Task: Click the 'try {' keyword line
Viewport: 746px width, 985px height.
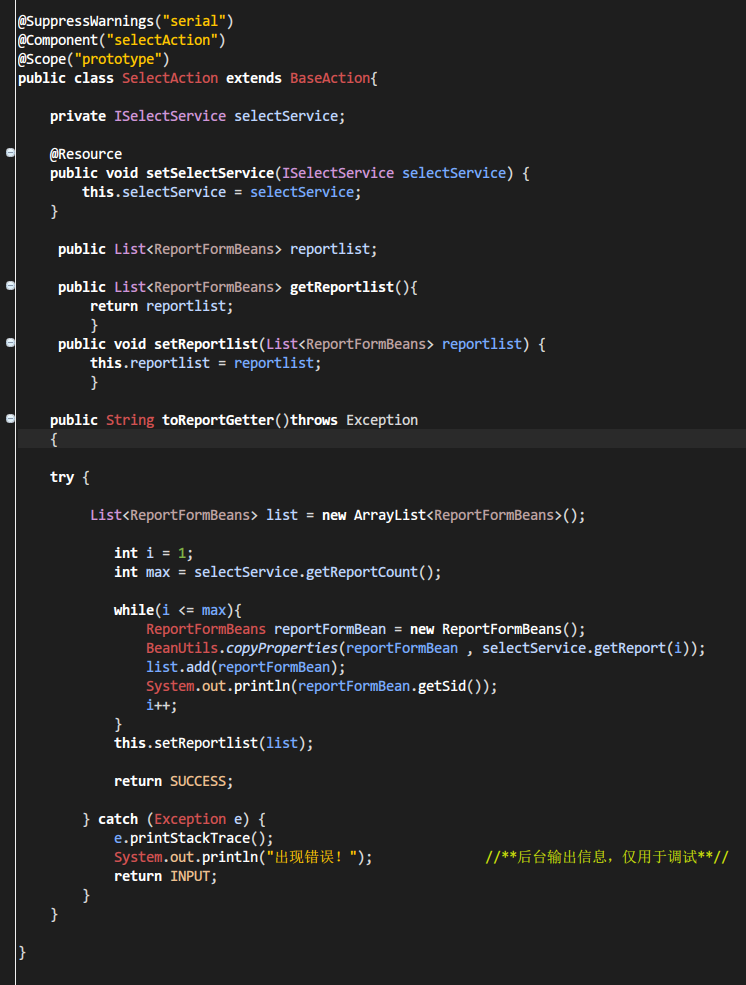Action: click(70, 477)
